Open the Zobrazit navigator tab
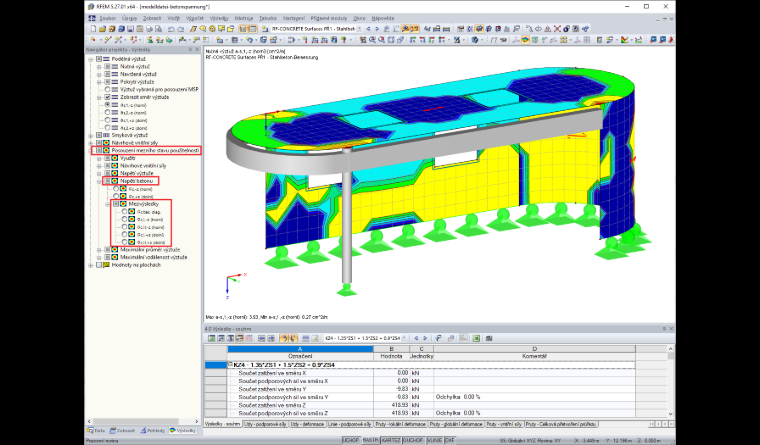Viewport: 760px width, 445px height. (x=123, y=430)
